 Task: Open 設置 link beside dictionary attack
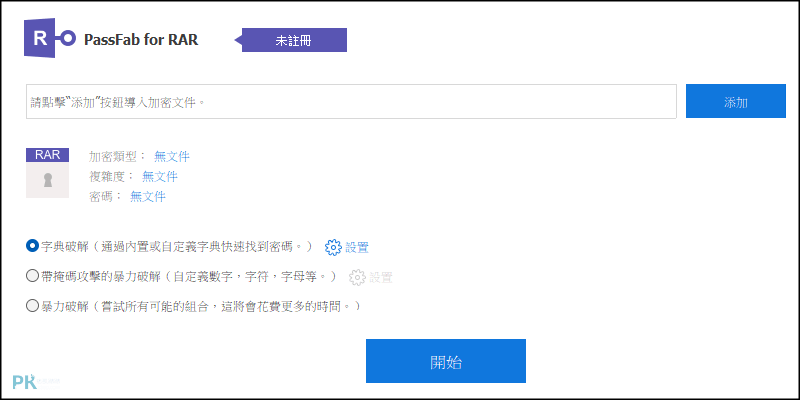357,248
